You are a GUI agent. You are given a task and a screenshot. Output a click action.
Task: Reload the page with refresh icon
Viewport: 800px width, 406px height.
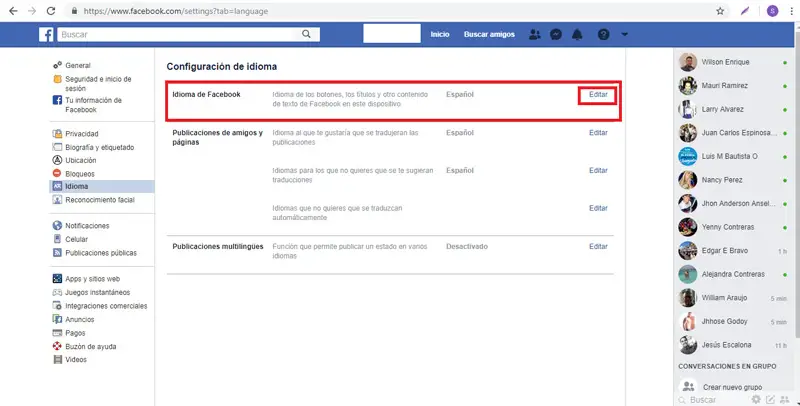51,11
